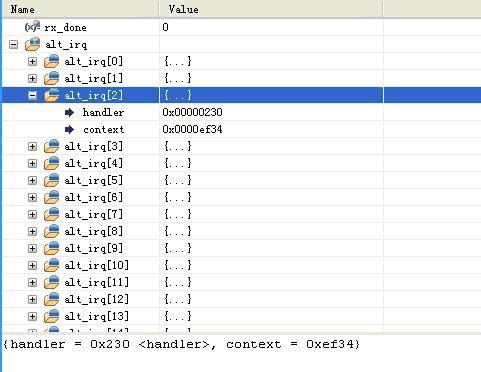Expand the alt_irq[9] entry
The image size is (481, 372).
tap(32, 248)
